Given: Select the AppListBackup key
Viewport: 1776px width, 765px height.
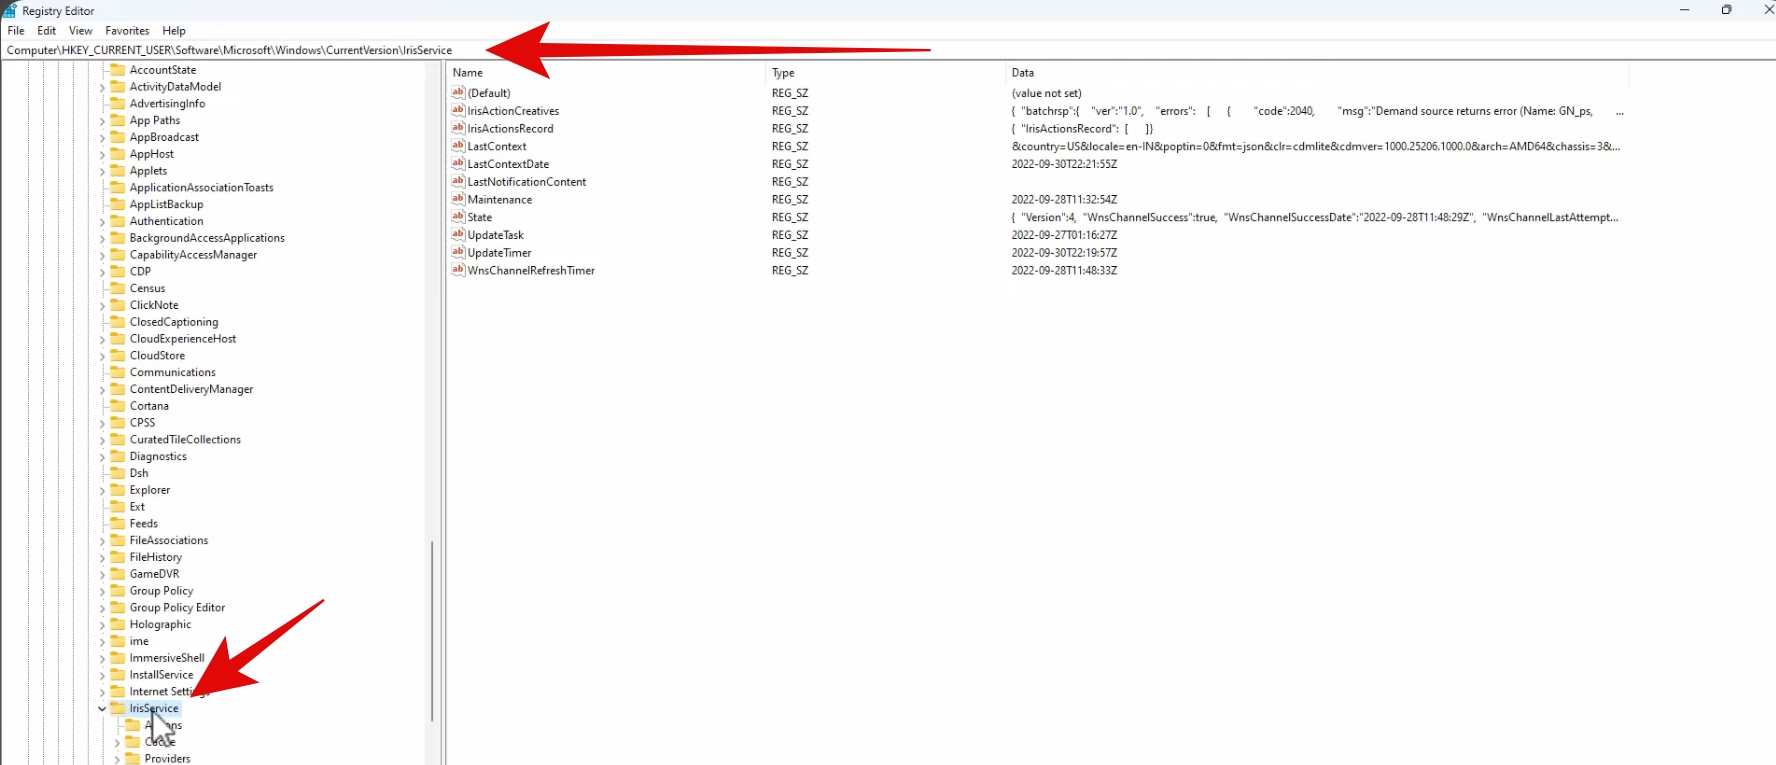Looking at the screenshot, I should pos(166,204).
